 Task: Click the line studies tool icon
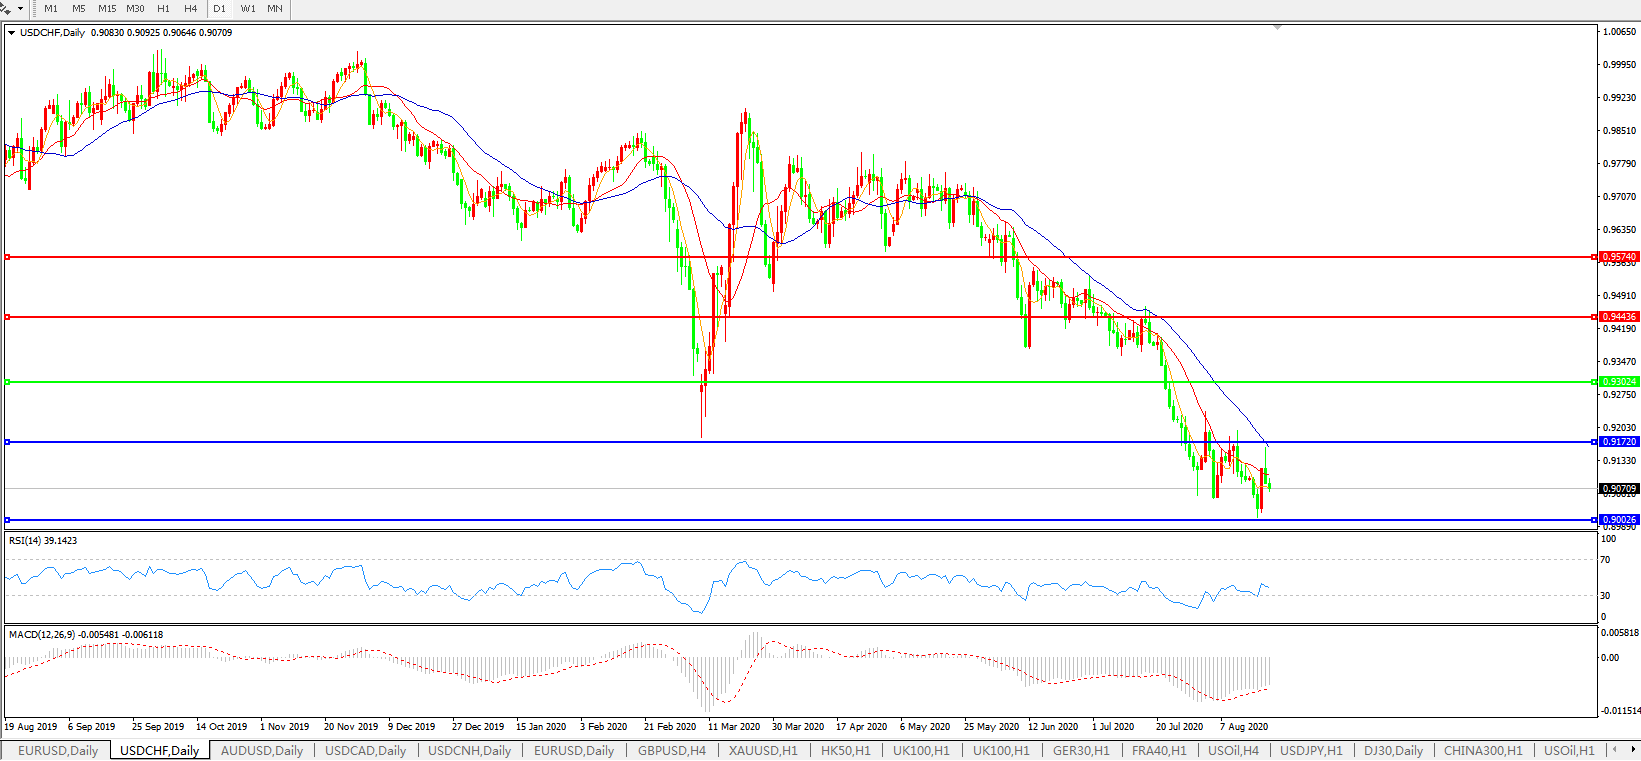(x=6, y=8)
